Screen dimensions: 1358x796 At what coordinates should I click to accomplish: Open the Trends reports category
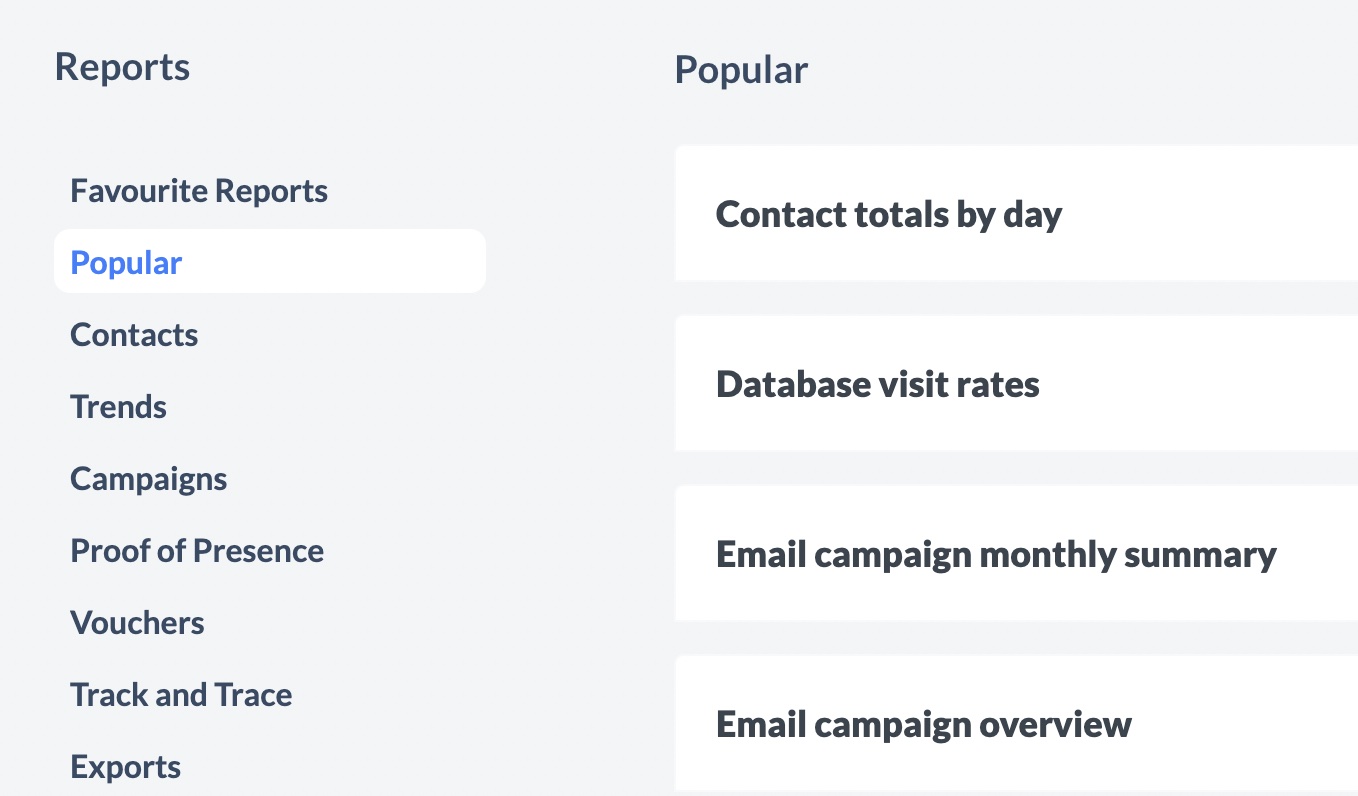118,407
